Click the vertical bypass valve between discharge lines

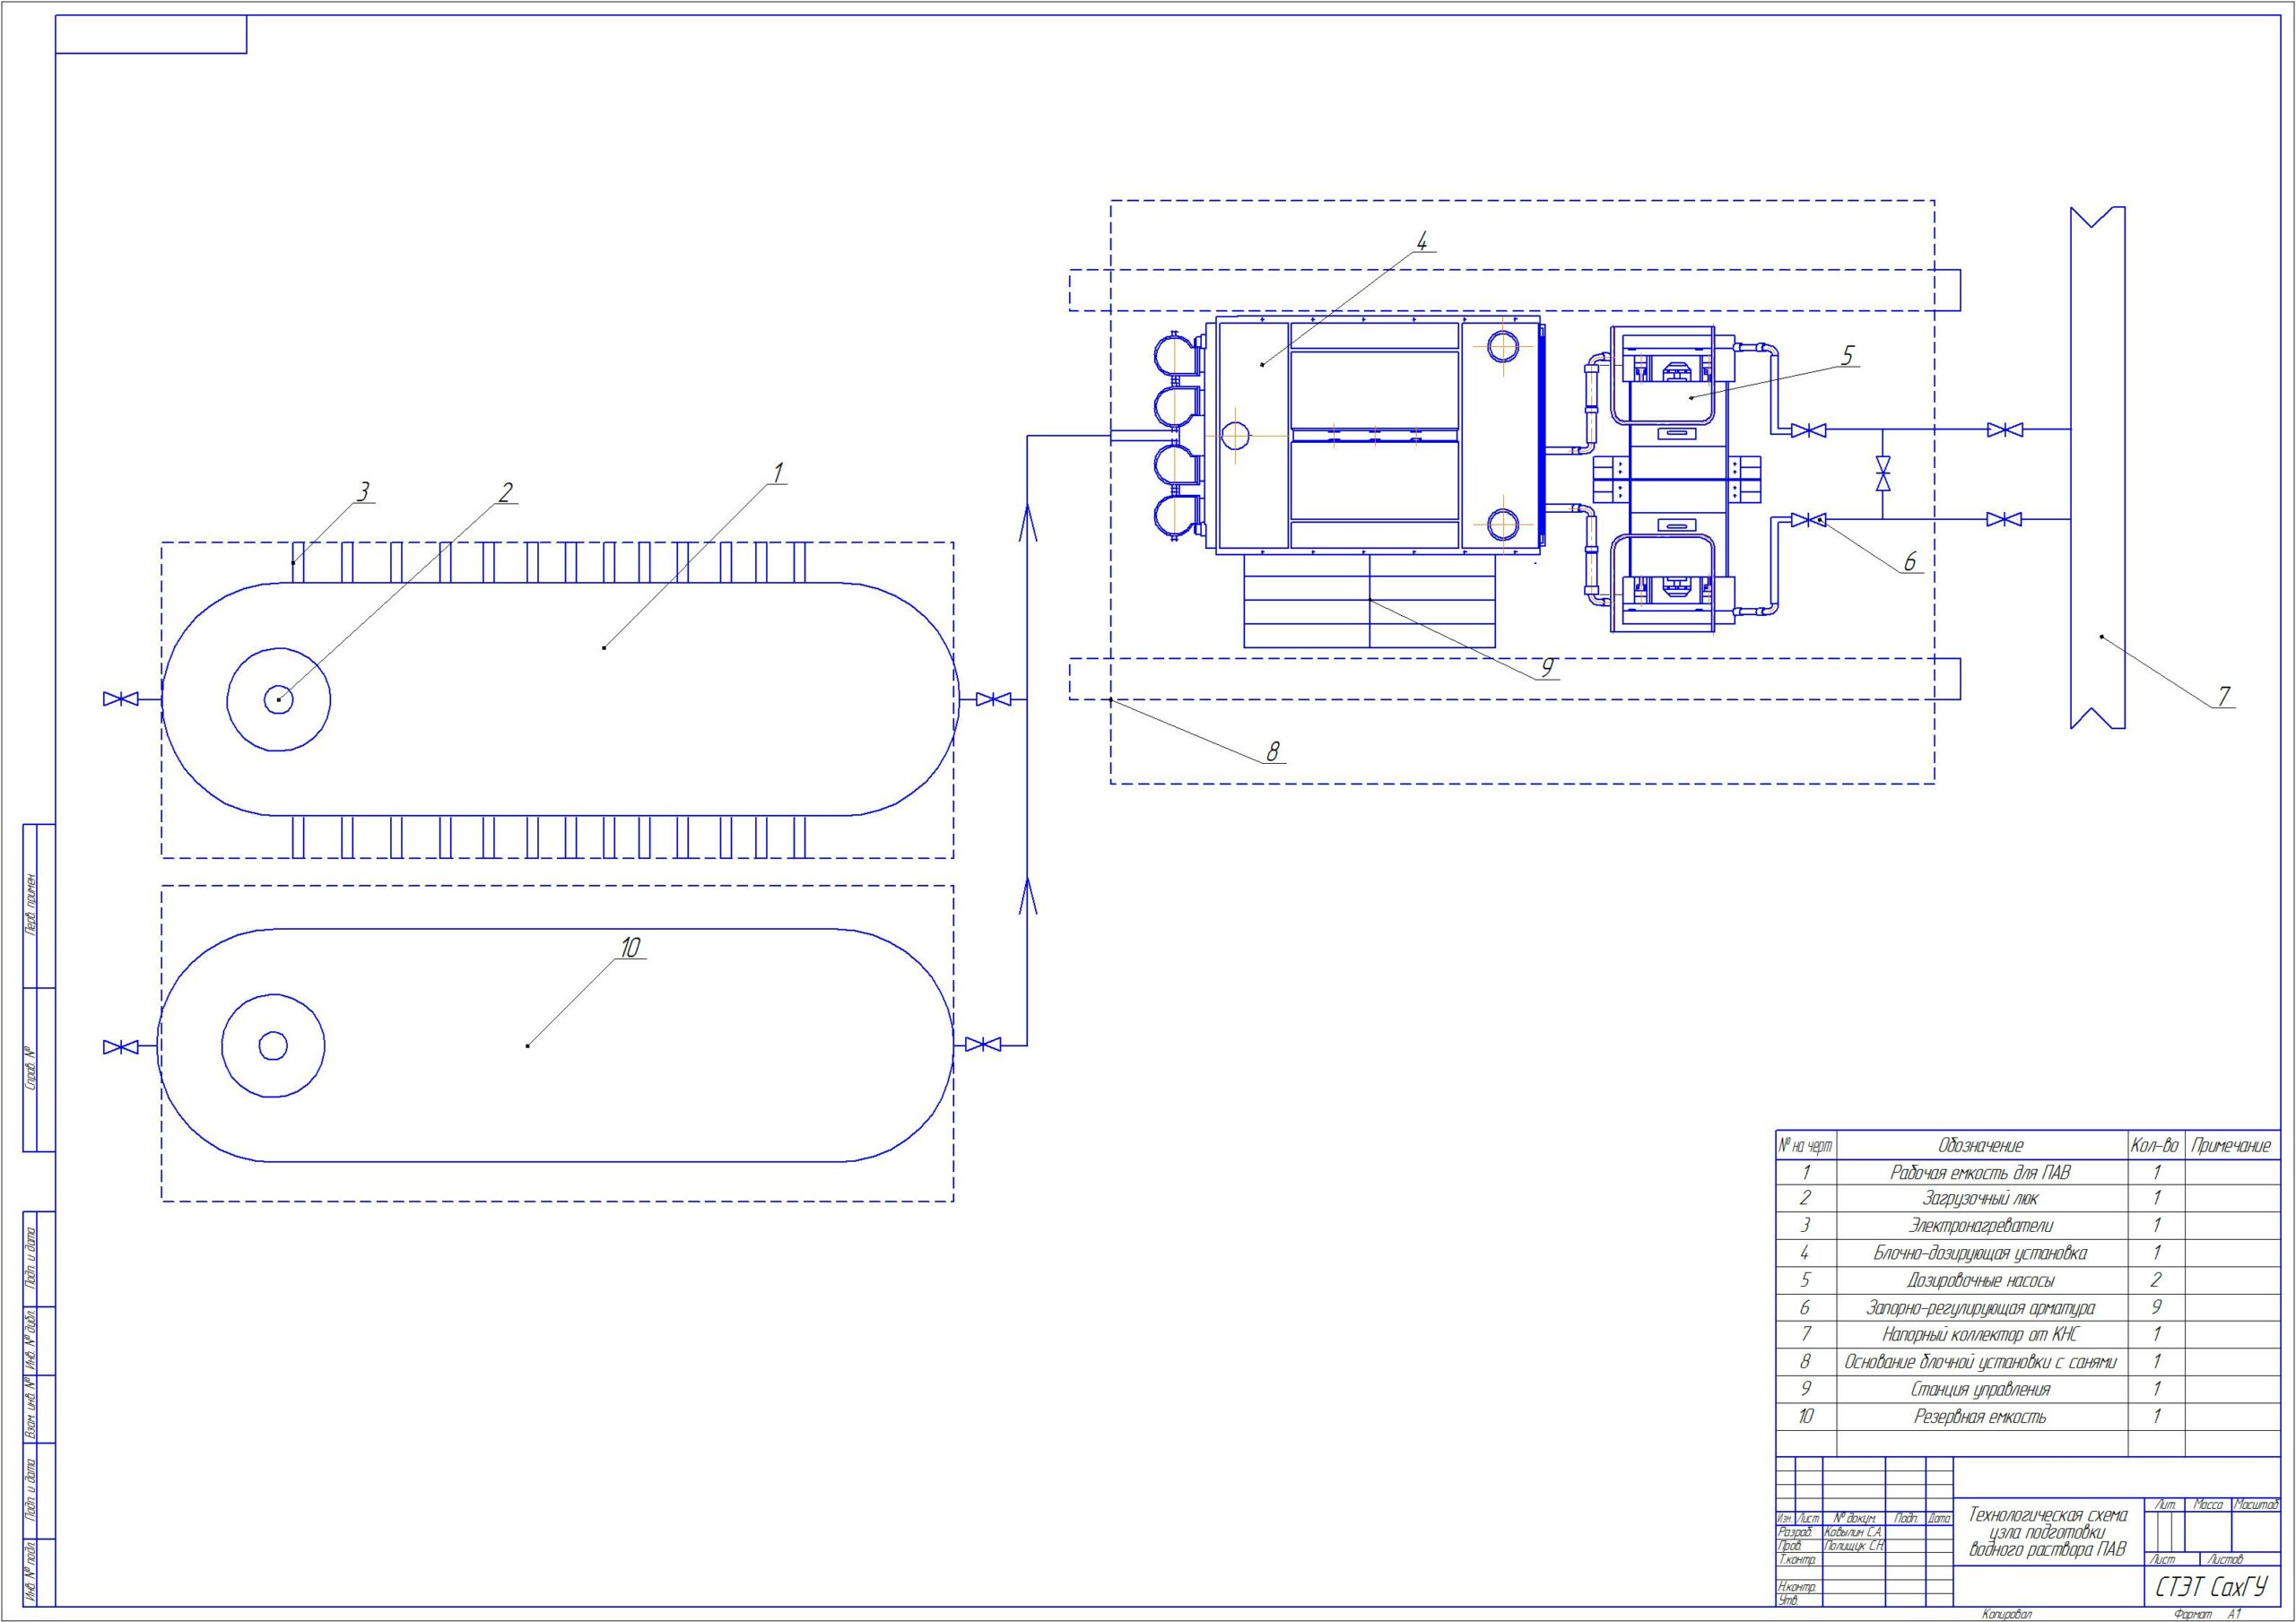tap(1884, 474)
